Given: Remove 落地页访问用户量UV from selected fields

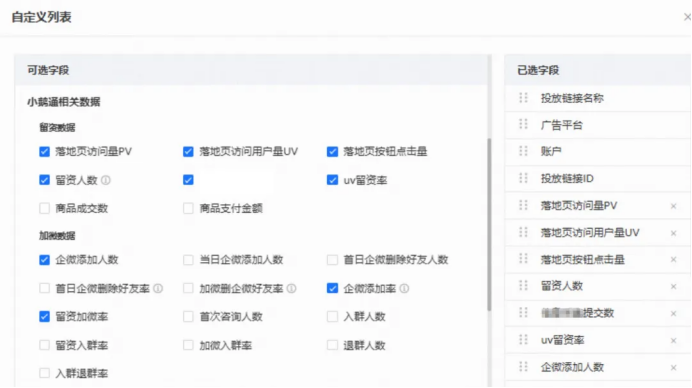Looking at the screenshot, I should coord(673,233).
